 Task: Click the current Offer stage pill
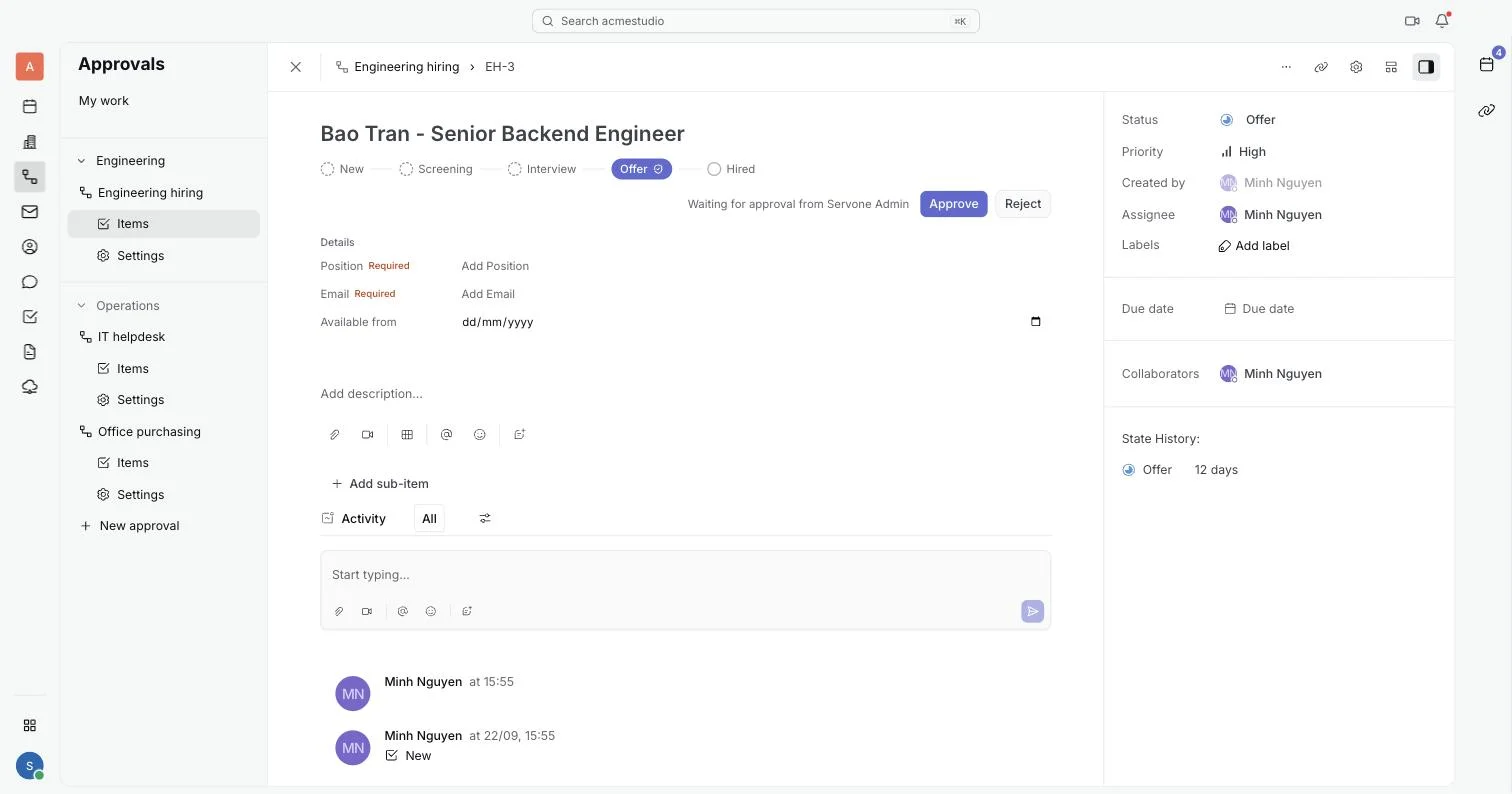[x=641, y=169]
